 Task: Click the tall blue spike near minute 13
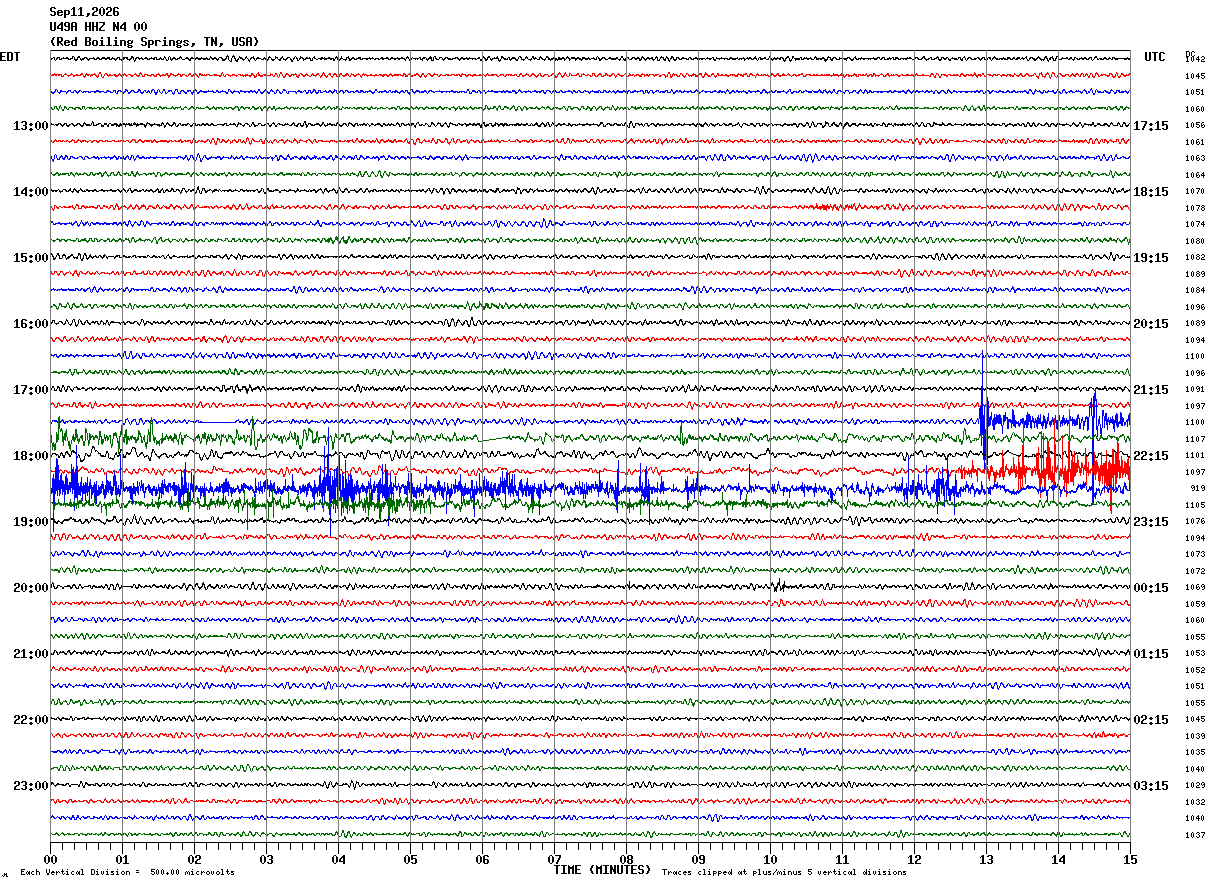[x=984, y=405]
